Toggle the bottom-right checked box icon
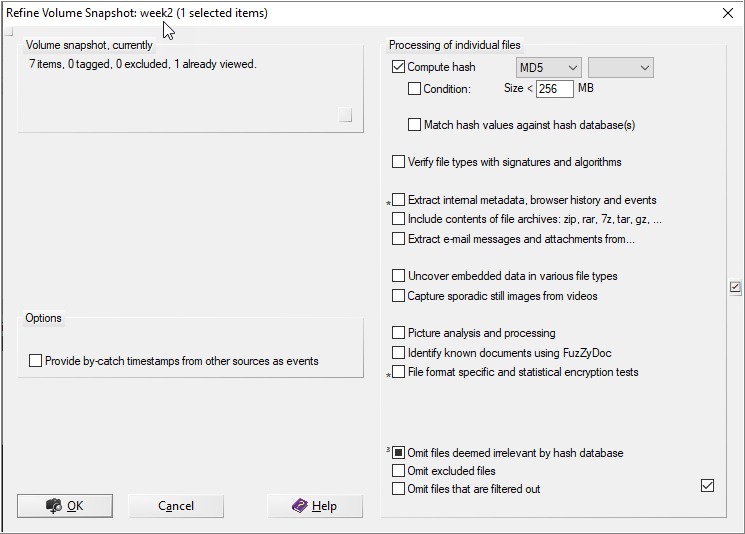This screenshot has height=534, width=745. pyautogui.click(x=707, y=486)
